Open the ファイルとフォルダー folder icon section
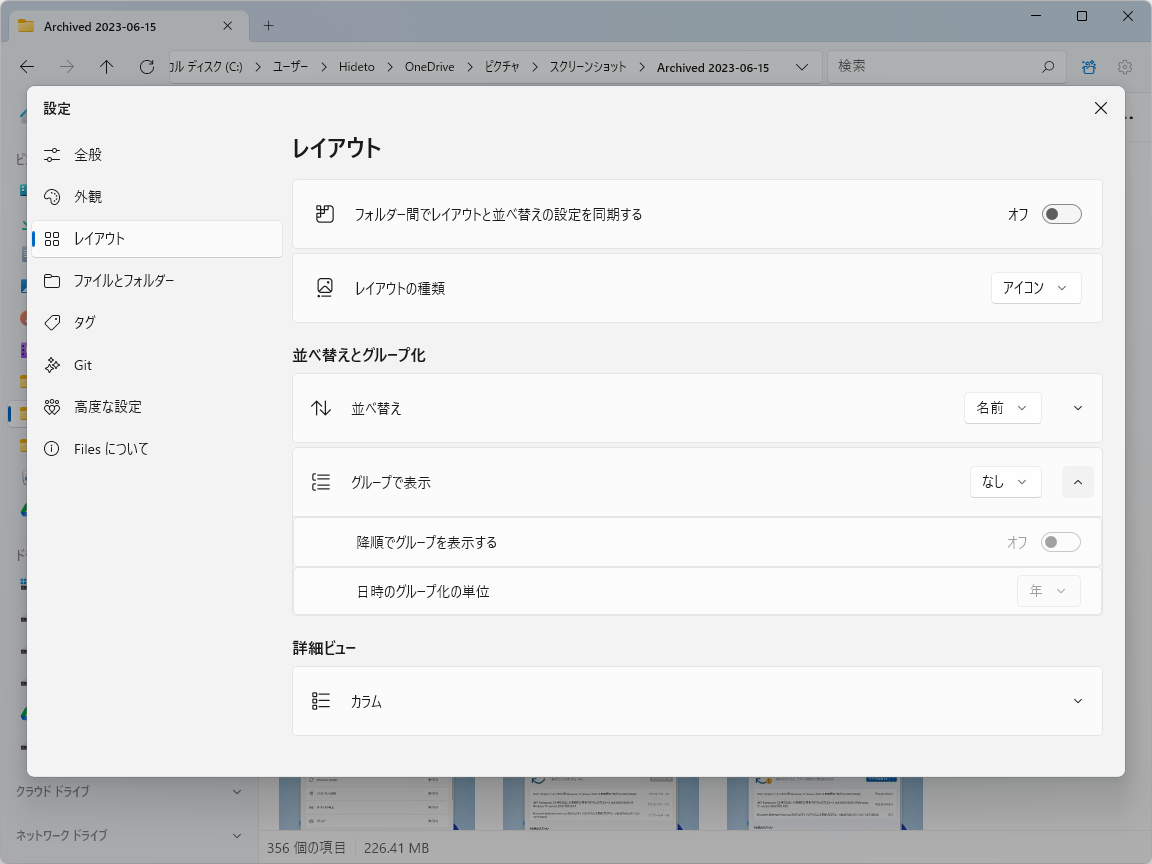 [54, 280]
